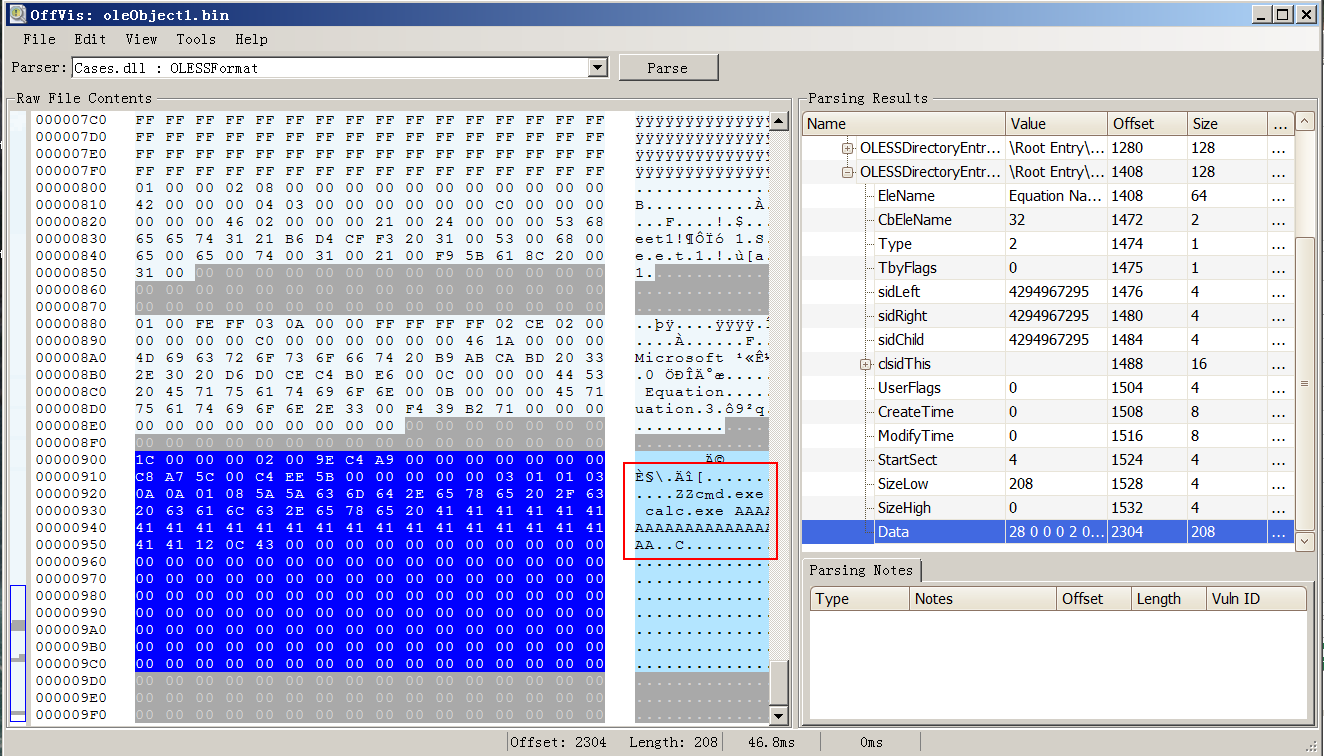This screenshot has height=756, width=1324.
Task: Click the Length column header in Parsing Notes
Action: pyautogui.click(x=1169, y=599)
